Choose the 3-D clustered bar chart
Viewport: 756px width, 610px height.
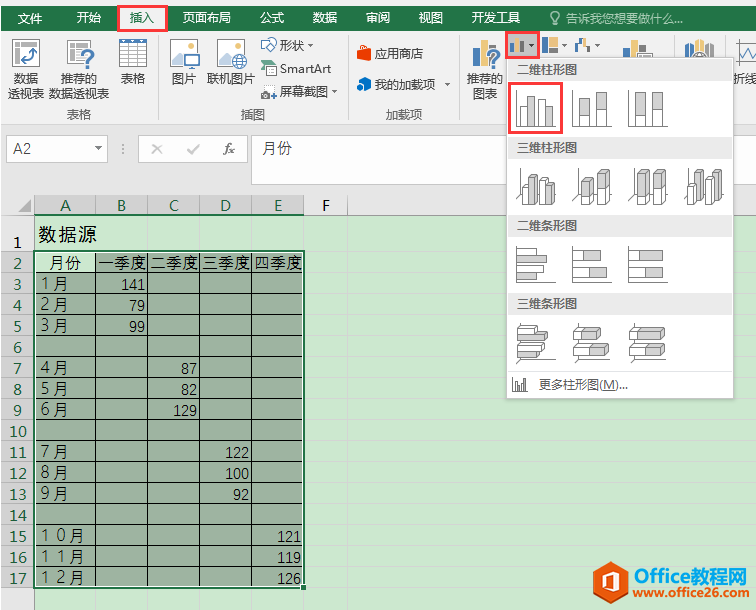point(536,343)
